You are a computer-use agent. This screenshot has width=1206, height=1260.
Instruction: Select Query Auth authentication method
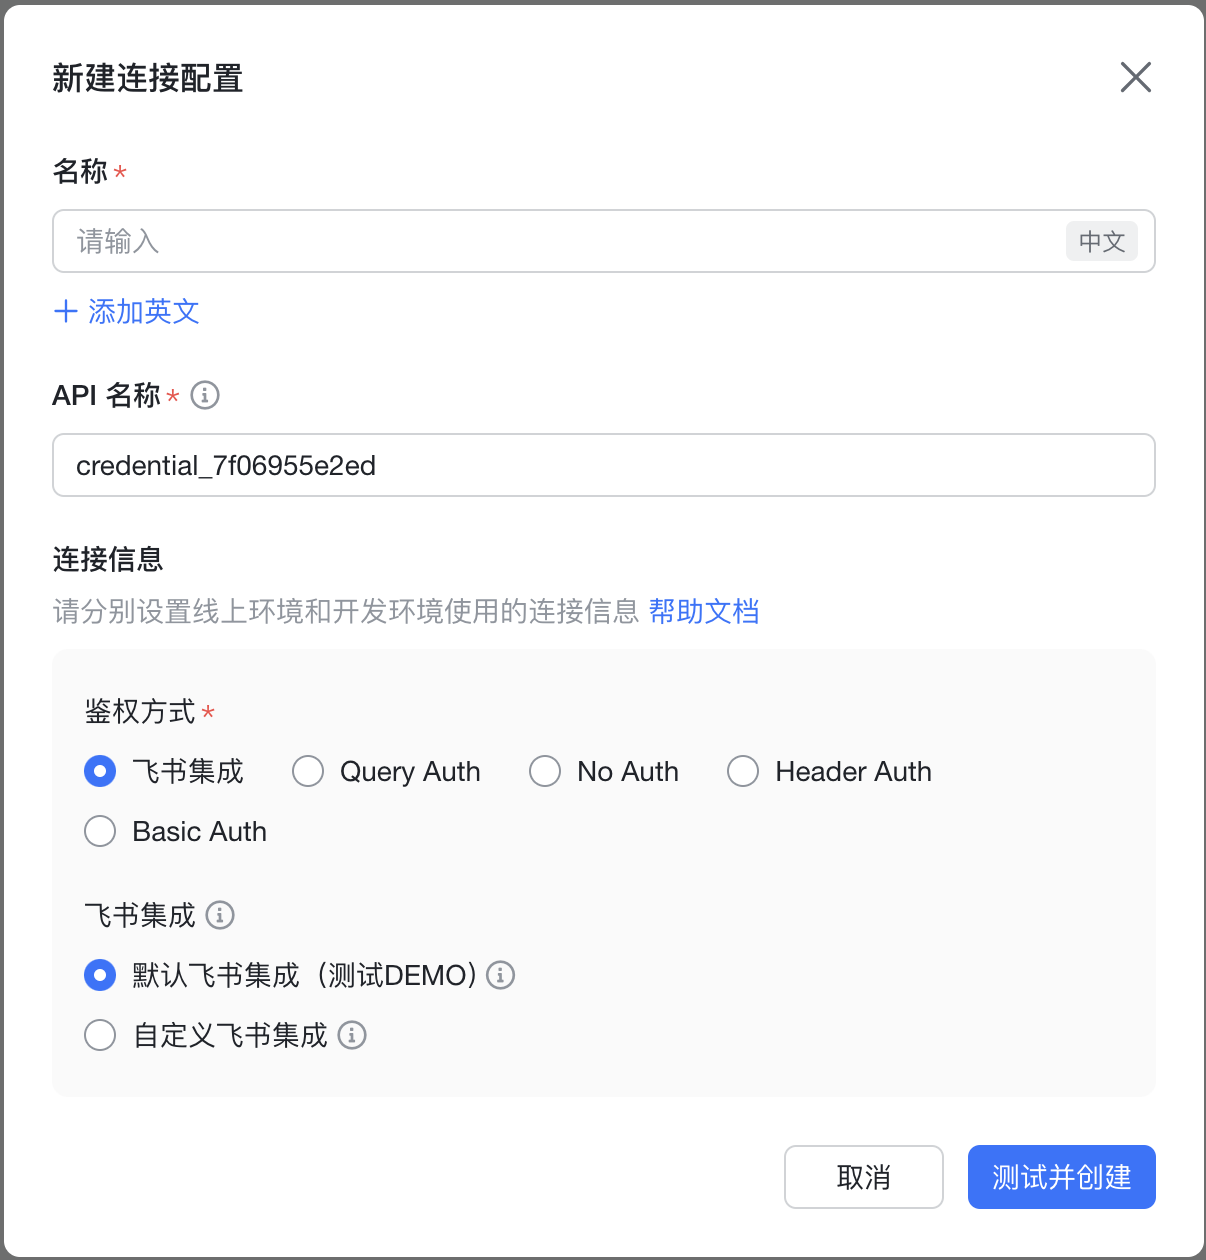(x=308, y=771)
